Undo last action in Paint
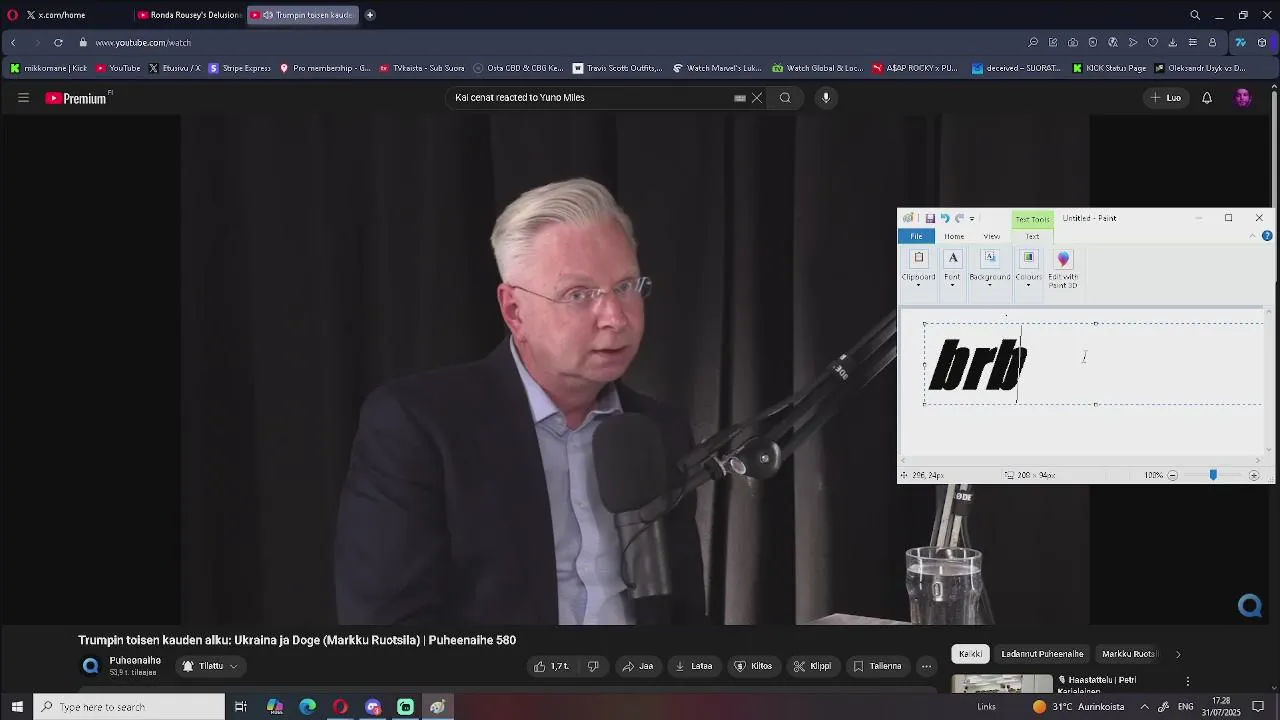Image resolution: width=1280 pixels, height=720 pixels. tap(944, 218)
